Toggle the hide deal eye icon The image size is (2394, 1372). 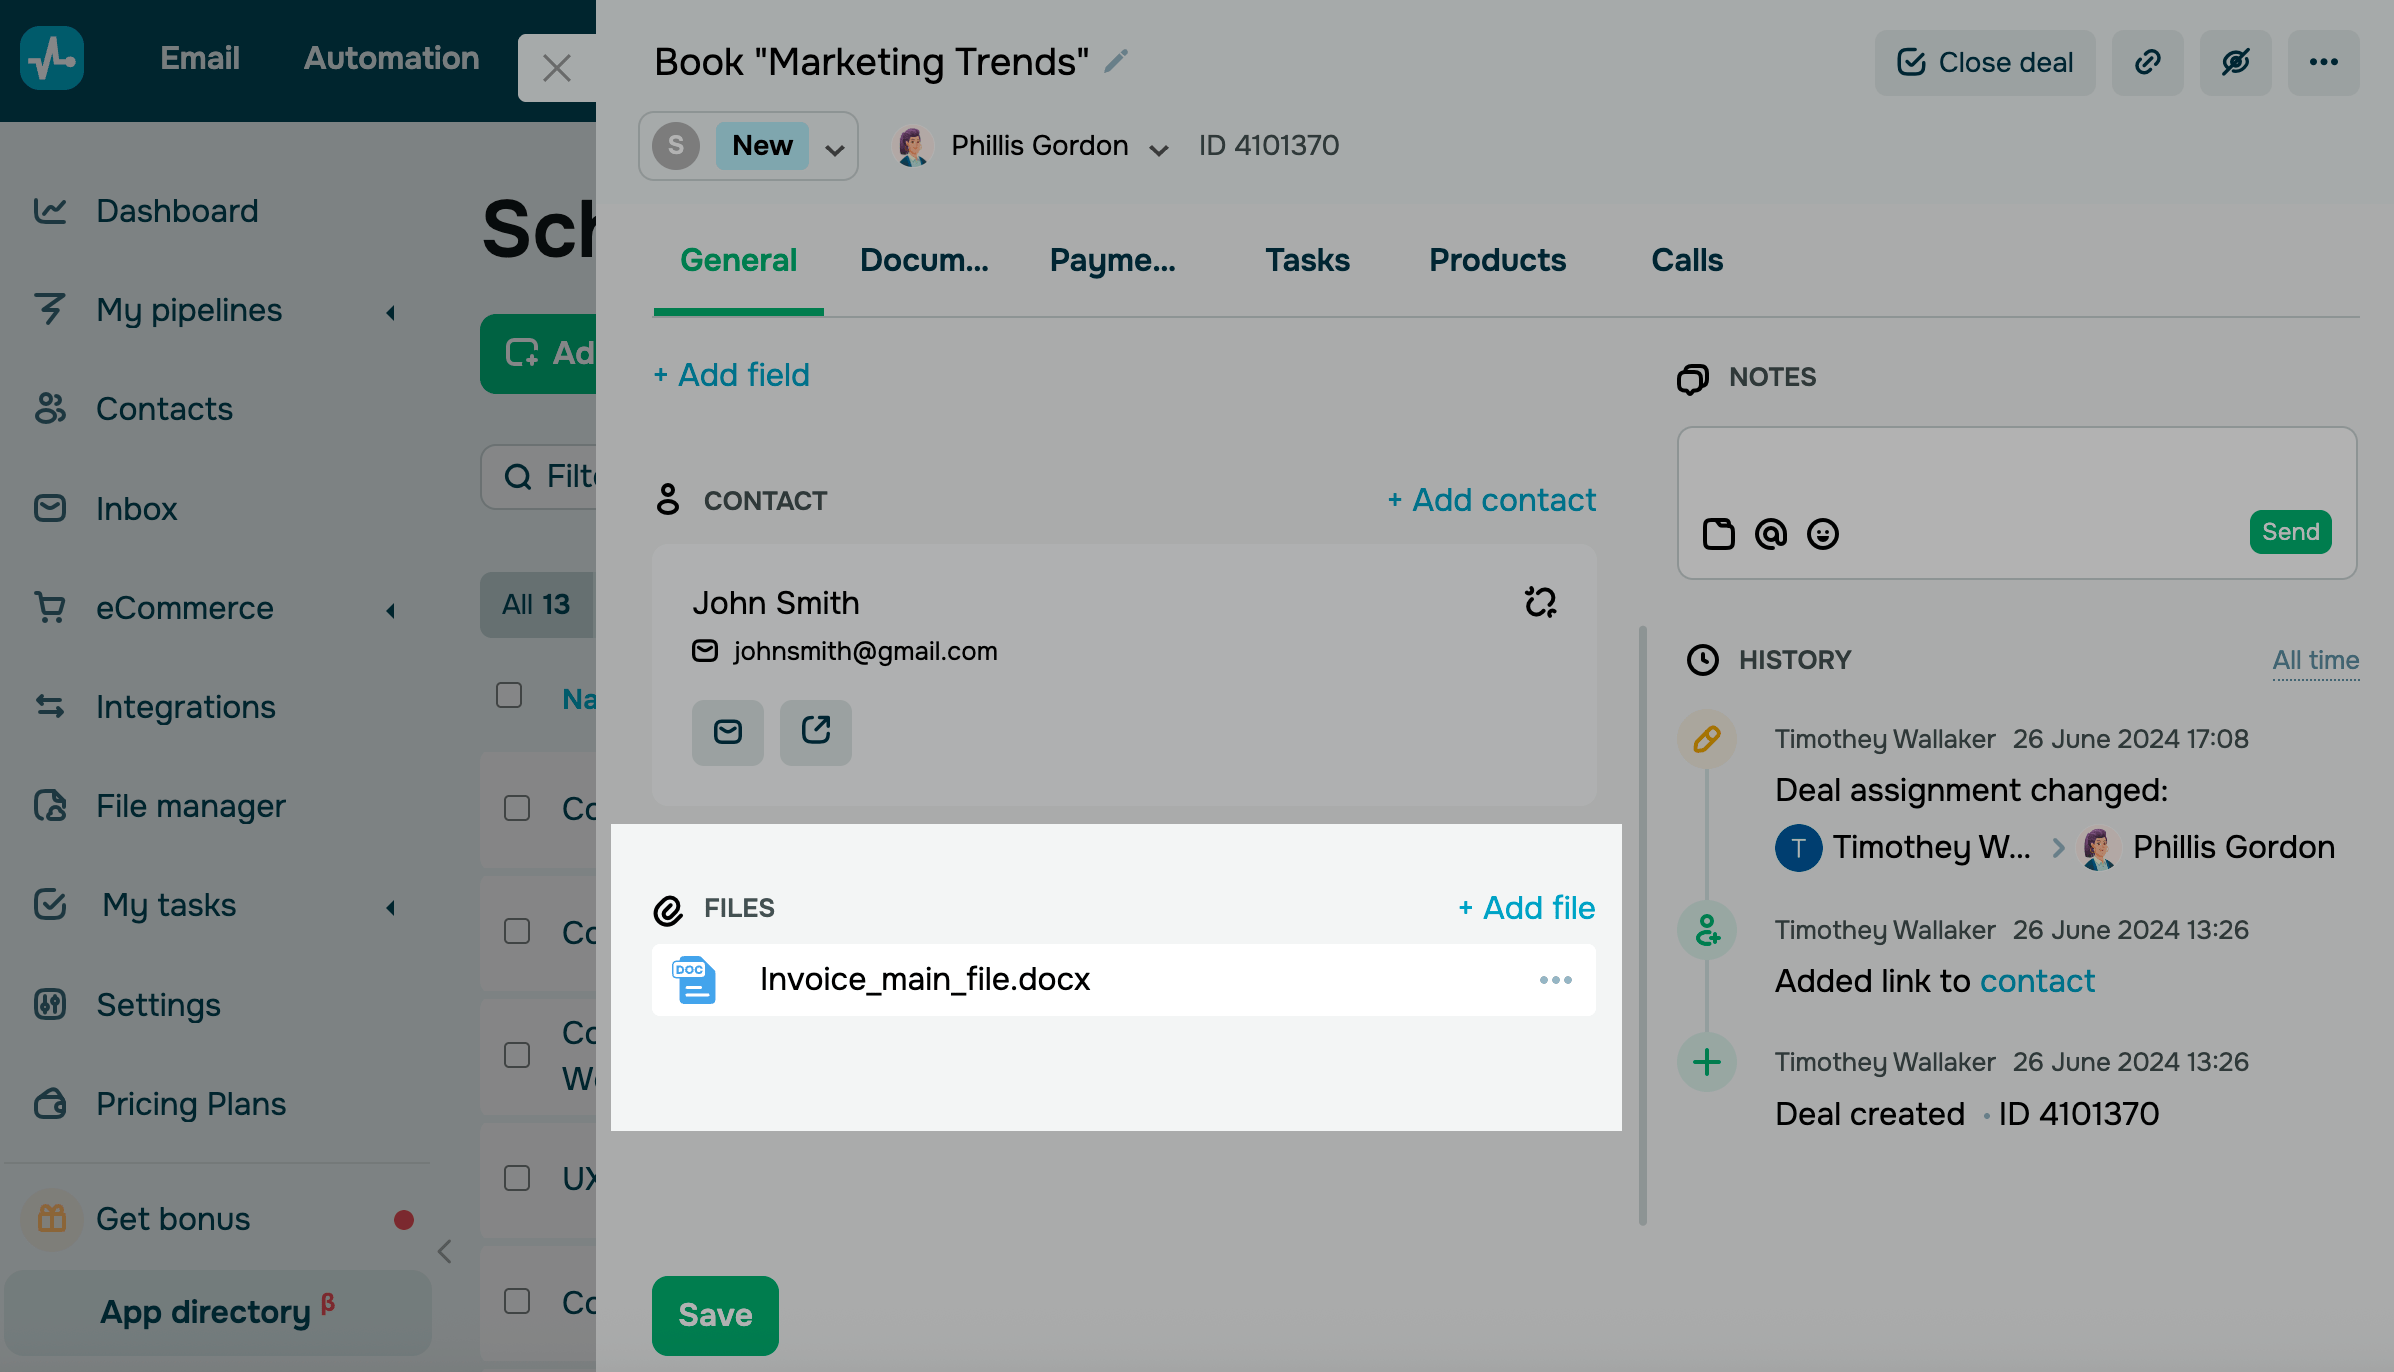coord(2235,63)
